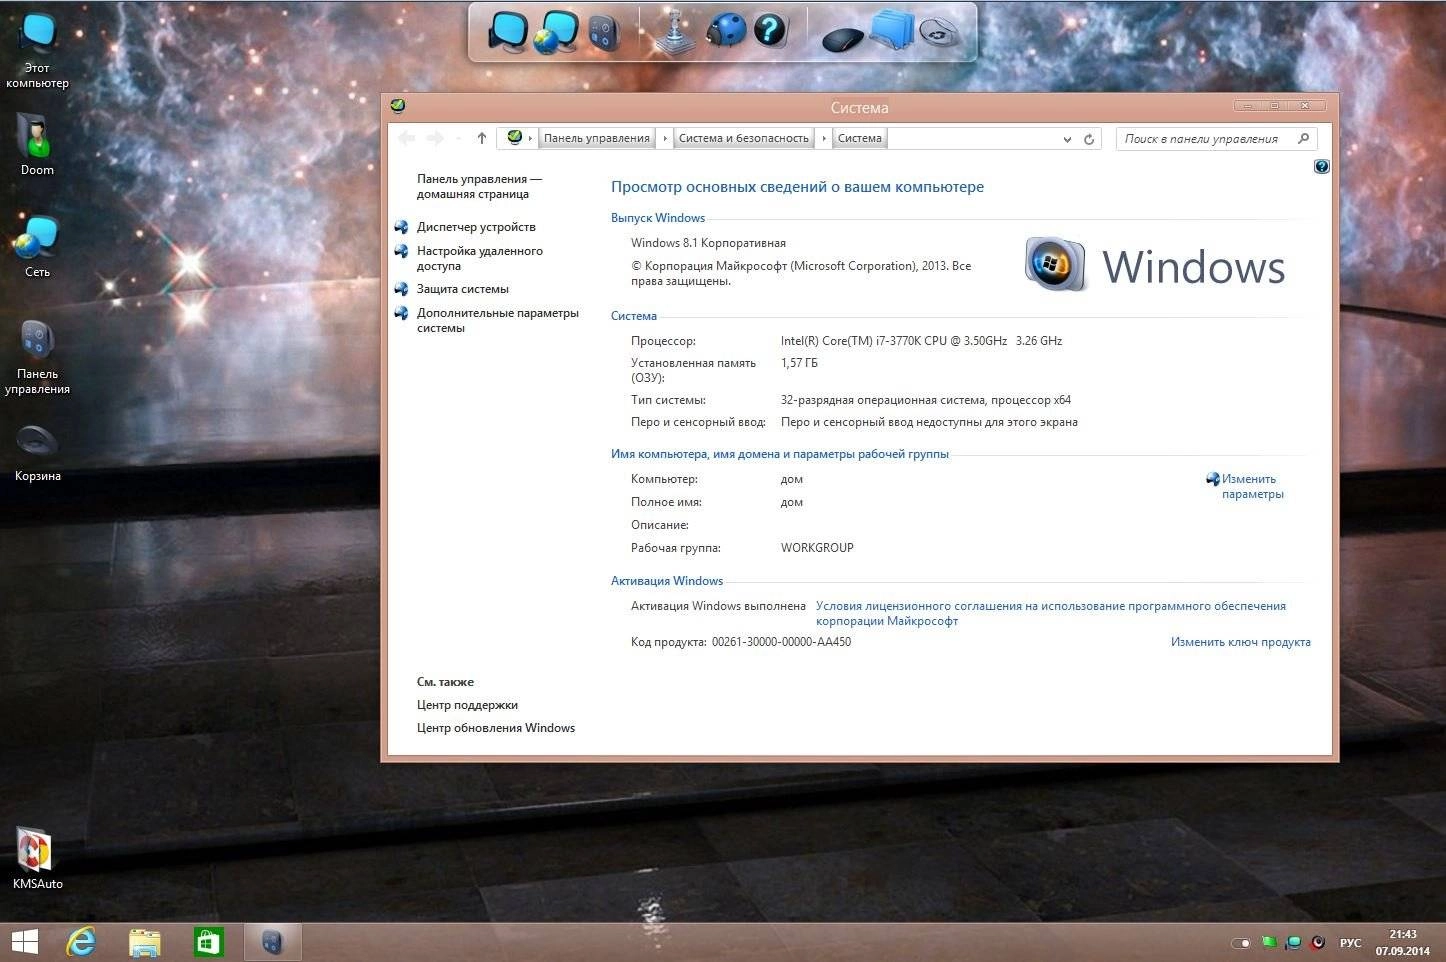Open Диспетчер устройств link

pyautogui.click(x=476, y=227)
